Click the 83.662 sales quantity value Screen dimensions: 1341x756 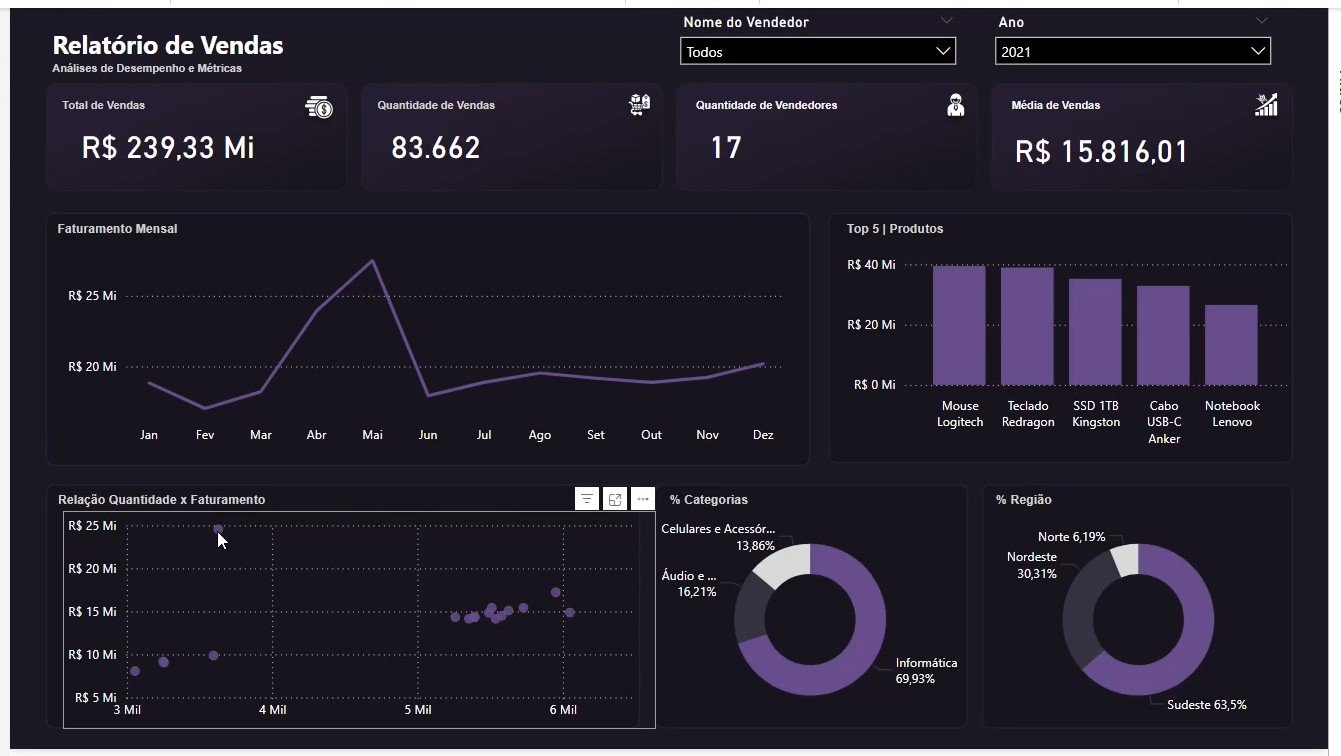[x=436, y=148]
